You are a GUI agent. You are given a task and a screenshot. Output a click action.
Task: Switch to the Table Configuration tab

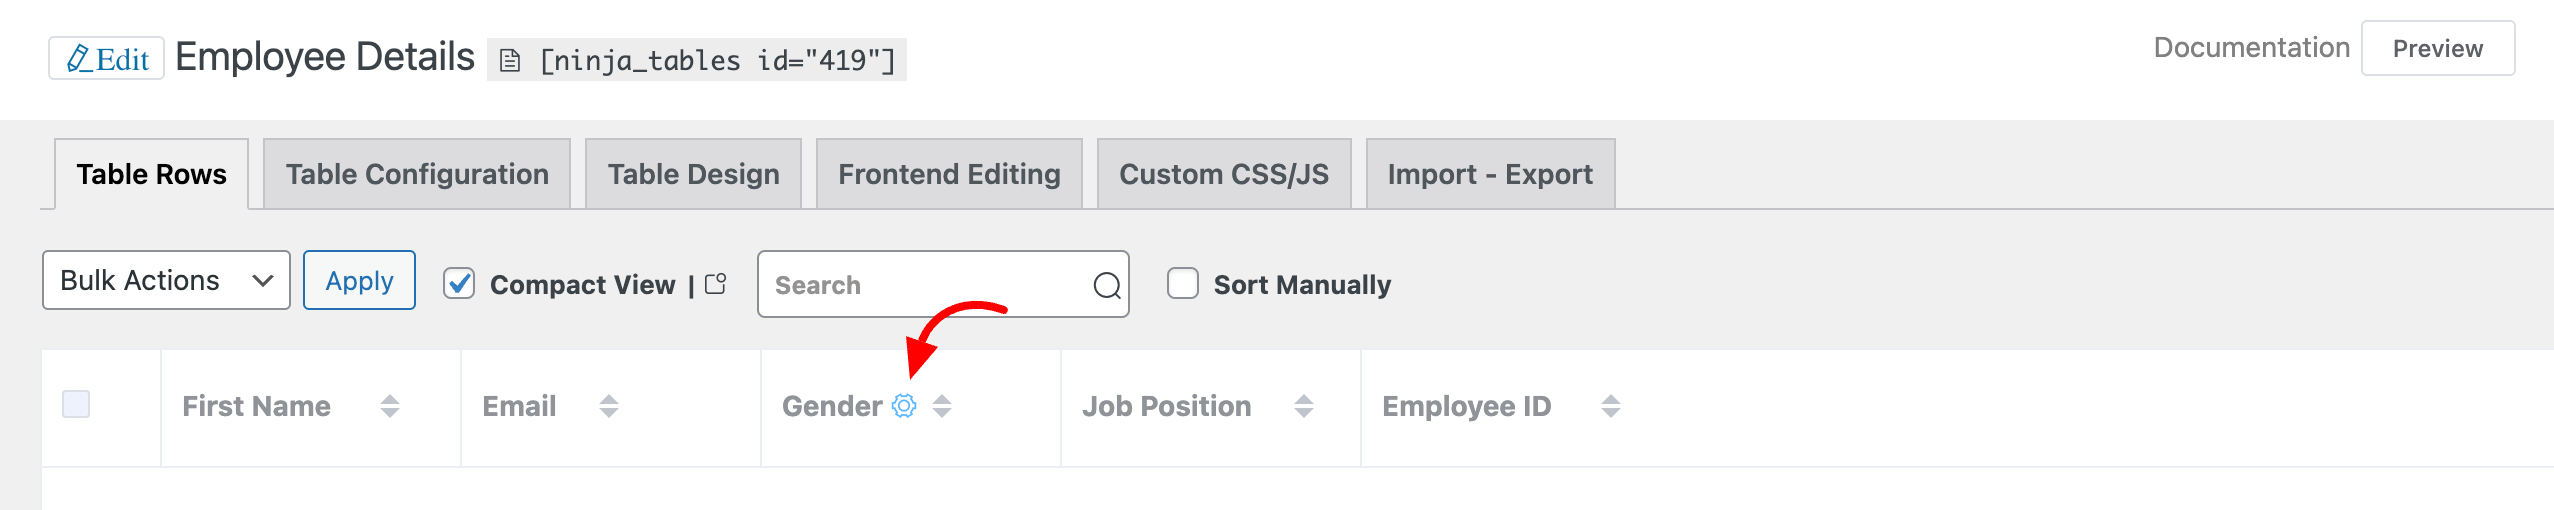(417, 174)
